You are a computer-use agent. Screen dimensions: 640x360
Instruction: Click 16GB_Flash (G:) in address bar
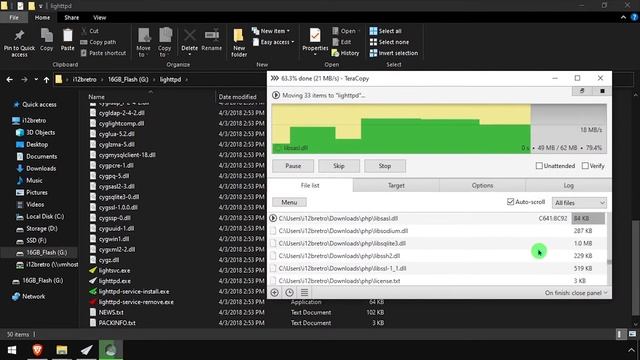pos(128,80)
